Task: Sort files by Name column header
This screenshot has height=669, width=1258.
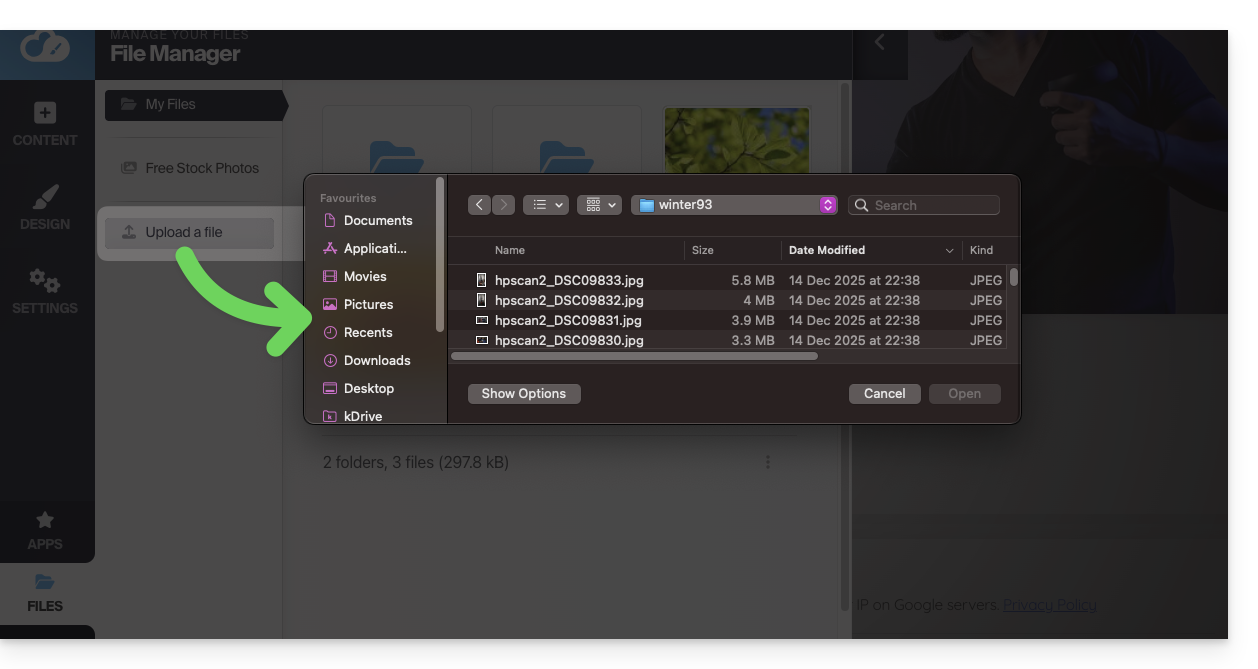Action: pos(510,250)
